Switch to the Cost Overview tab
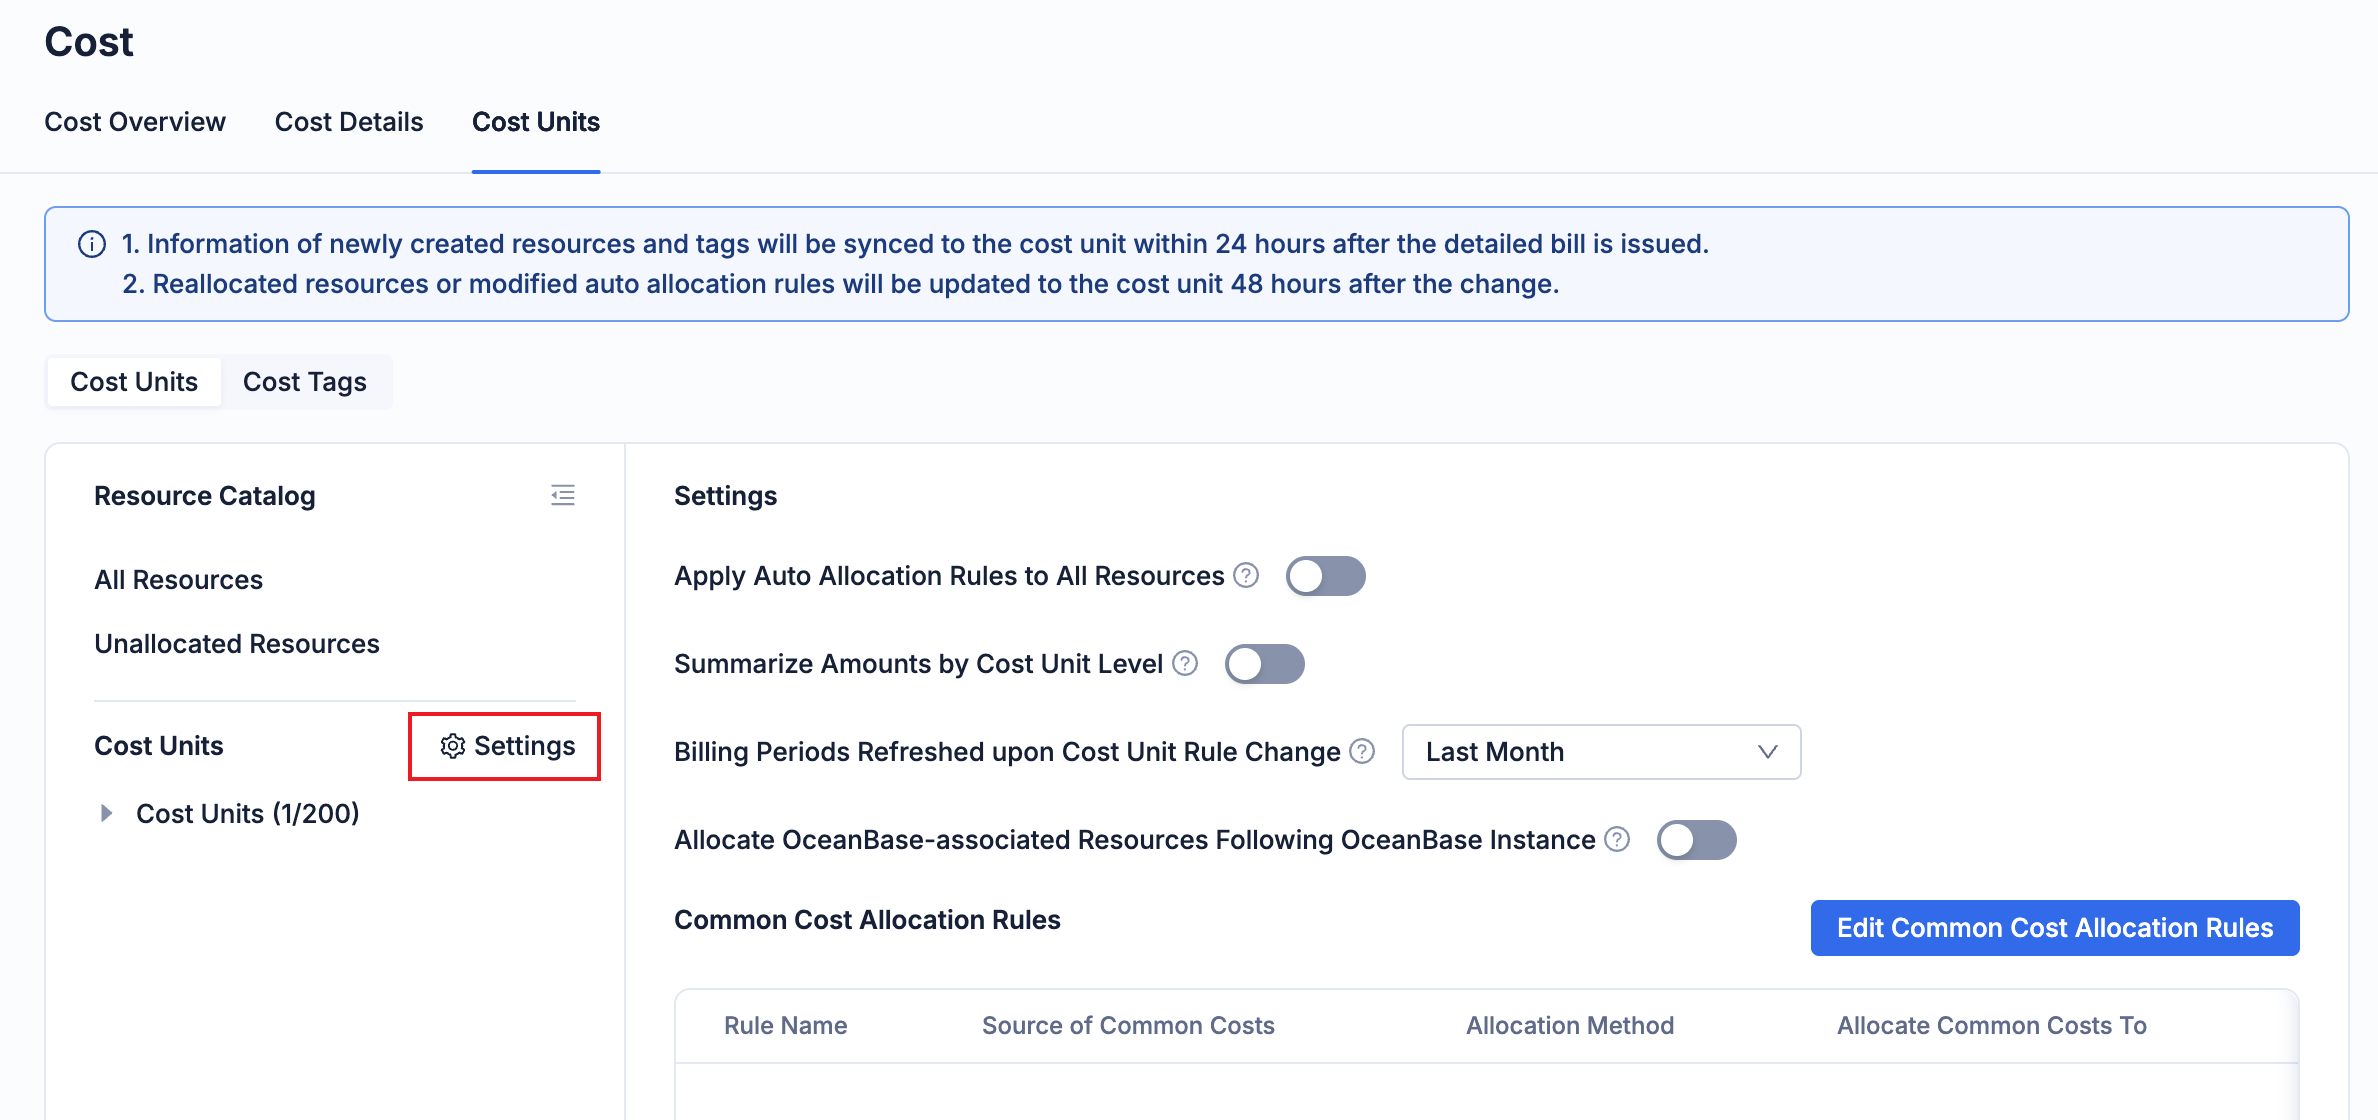The height and width of the screenshot is (1120, 2378). [x=135, y=122]
